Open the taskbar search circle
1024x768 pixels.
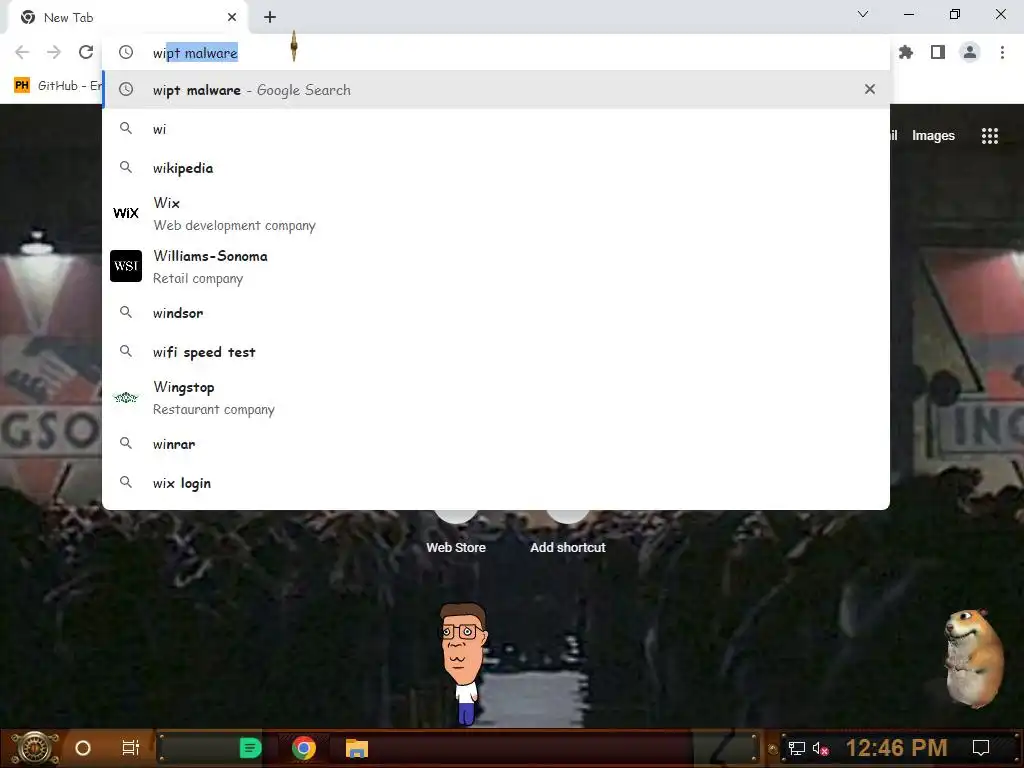(x=83, y=748)
